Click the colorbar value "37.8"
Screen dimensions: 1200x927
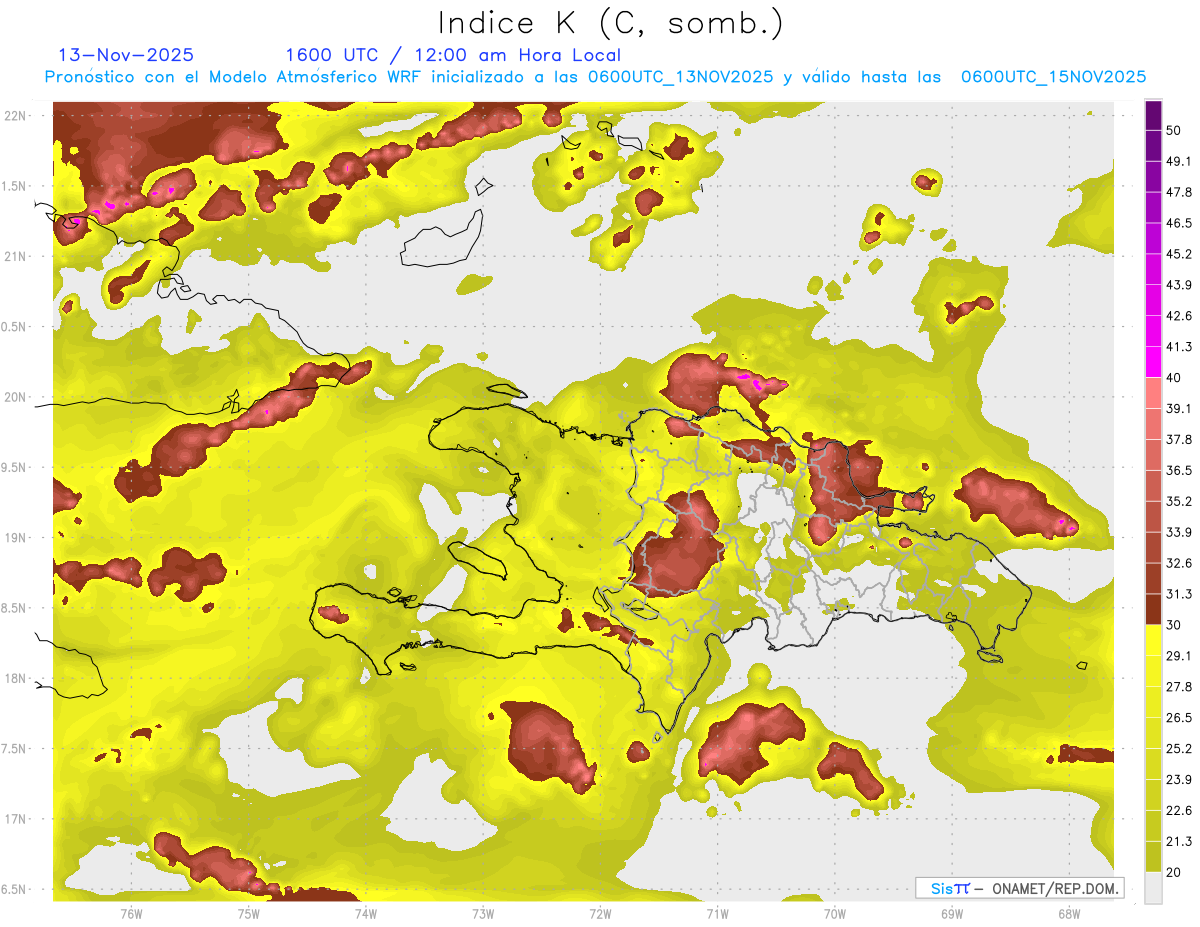click(1179, 439)
